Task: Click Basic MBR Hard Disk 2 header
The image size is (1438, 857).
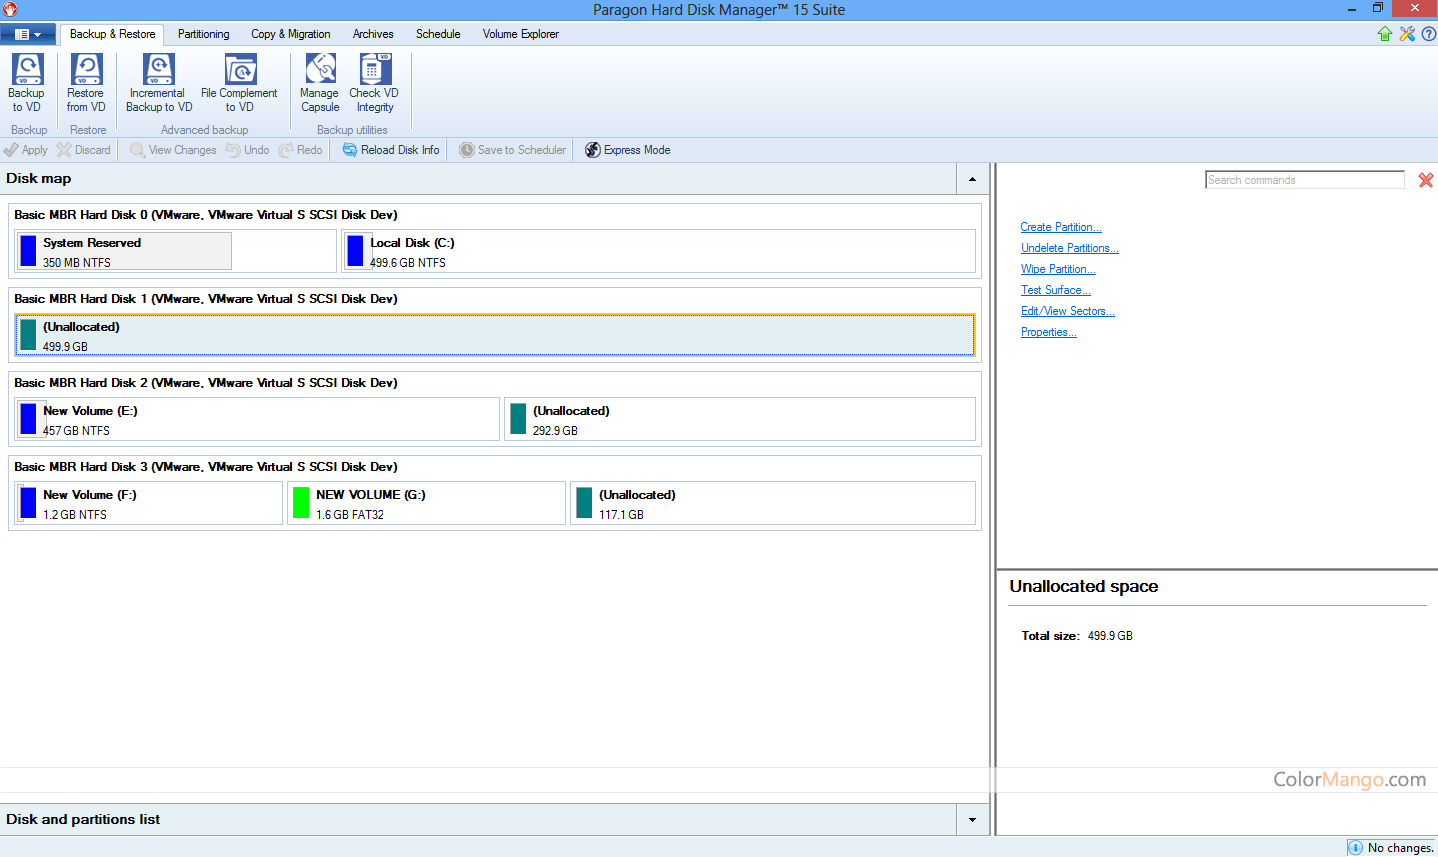Action: pos(206,383)
